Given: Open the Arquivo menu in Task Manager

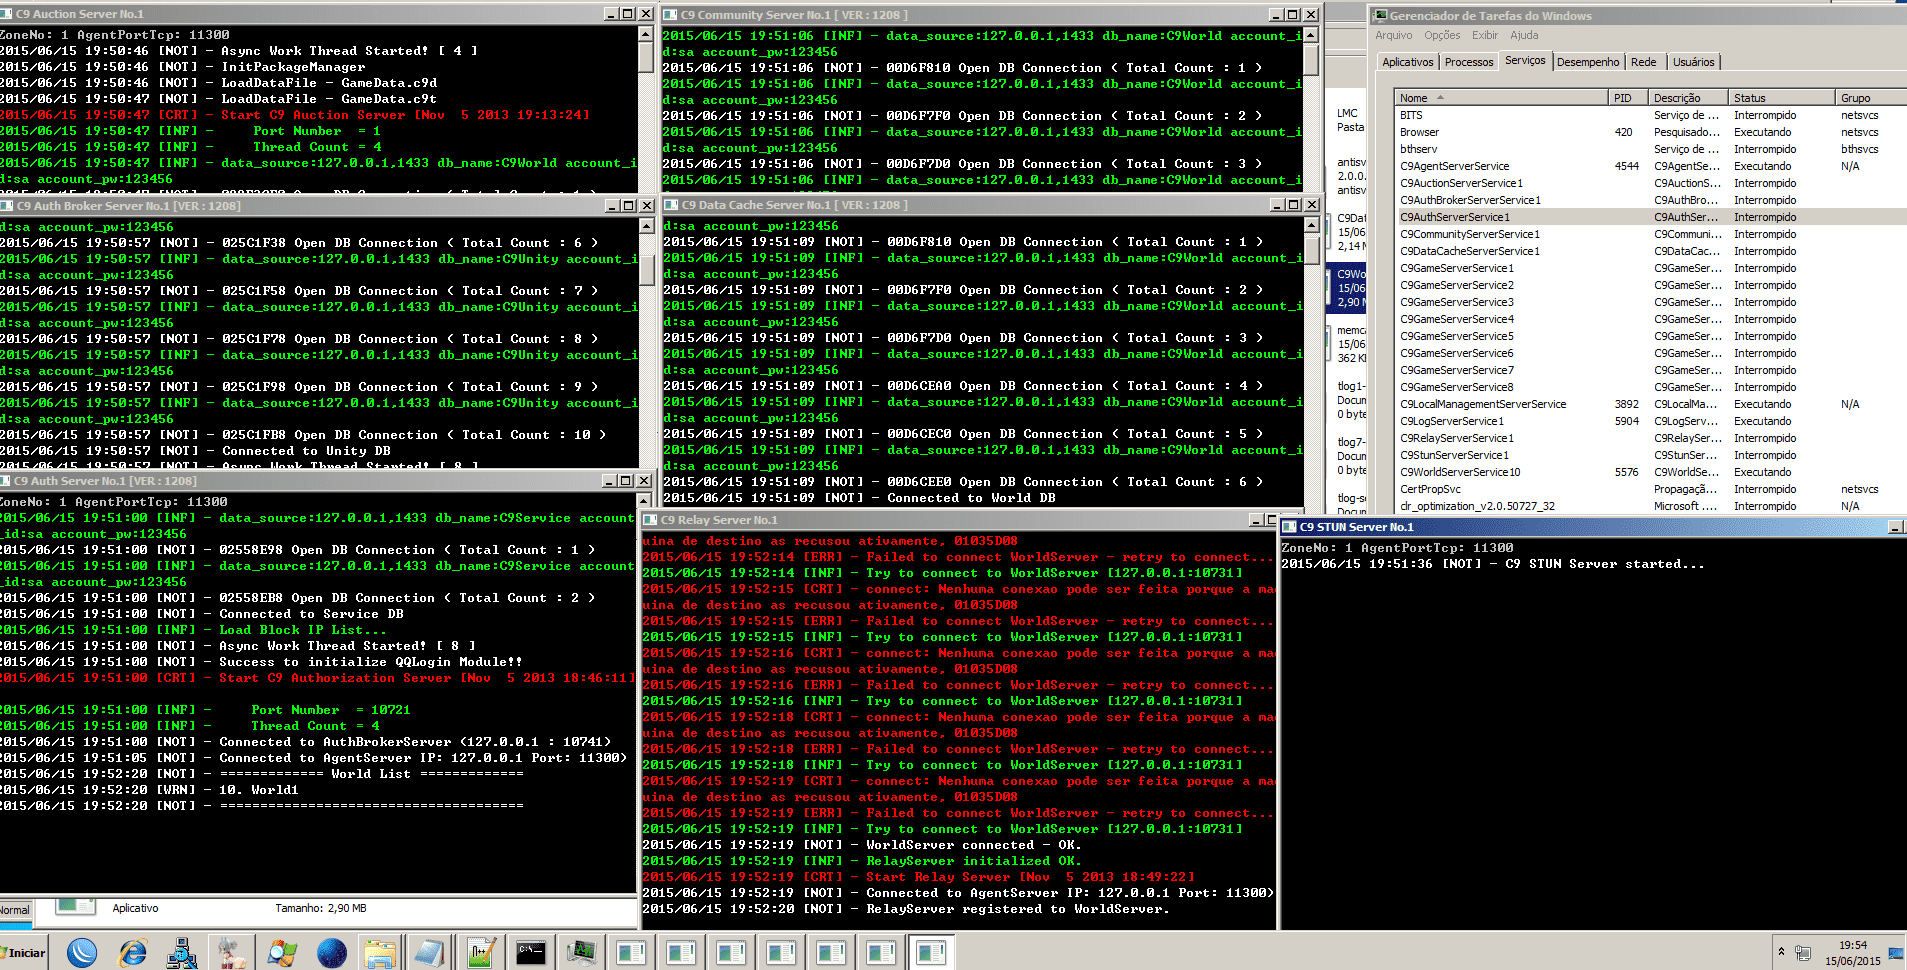Looking at the screenshot, I should click(1393, 35).
